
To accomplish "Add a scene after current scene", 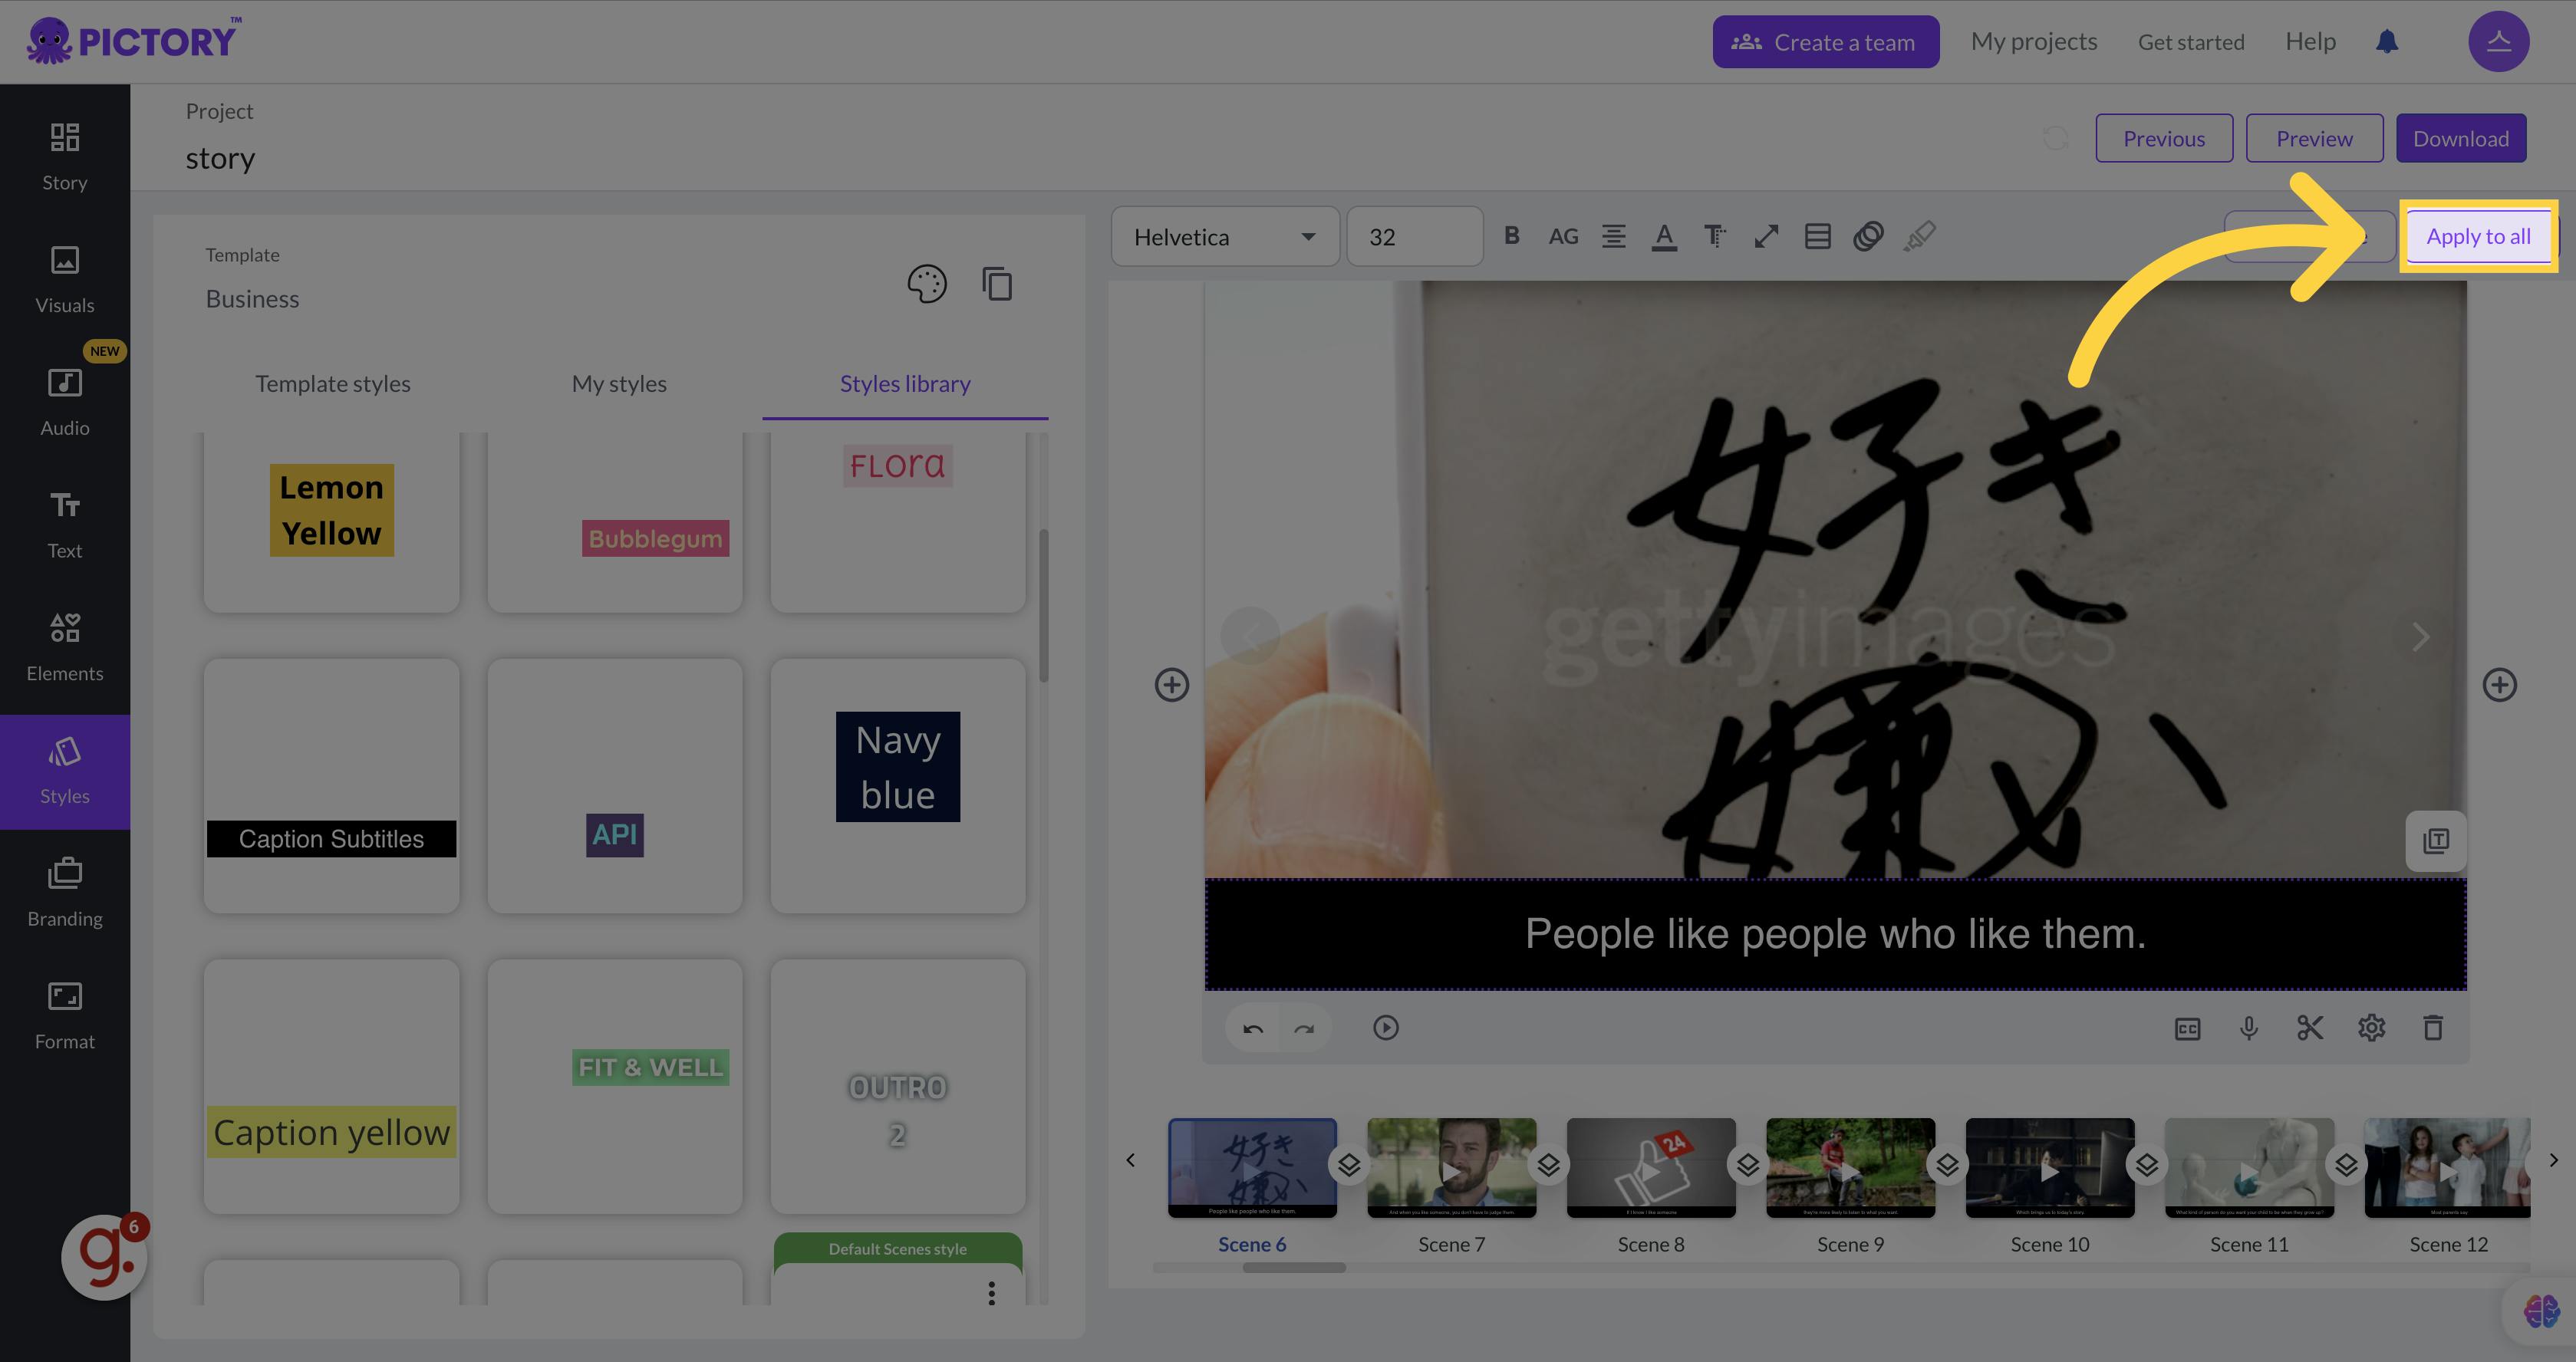I will click(2499, 685).
